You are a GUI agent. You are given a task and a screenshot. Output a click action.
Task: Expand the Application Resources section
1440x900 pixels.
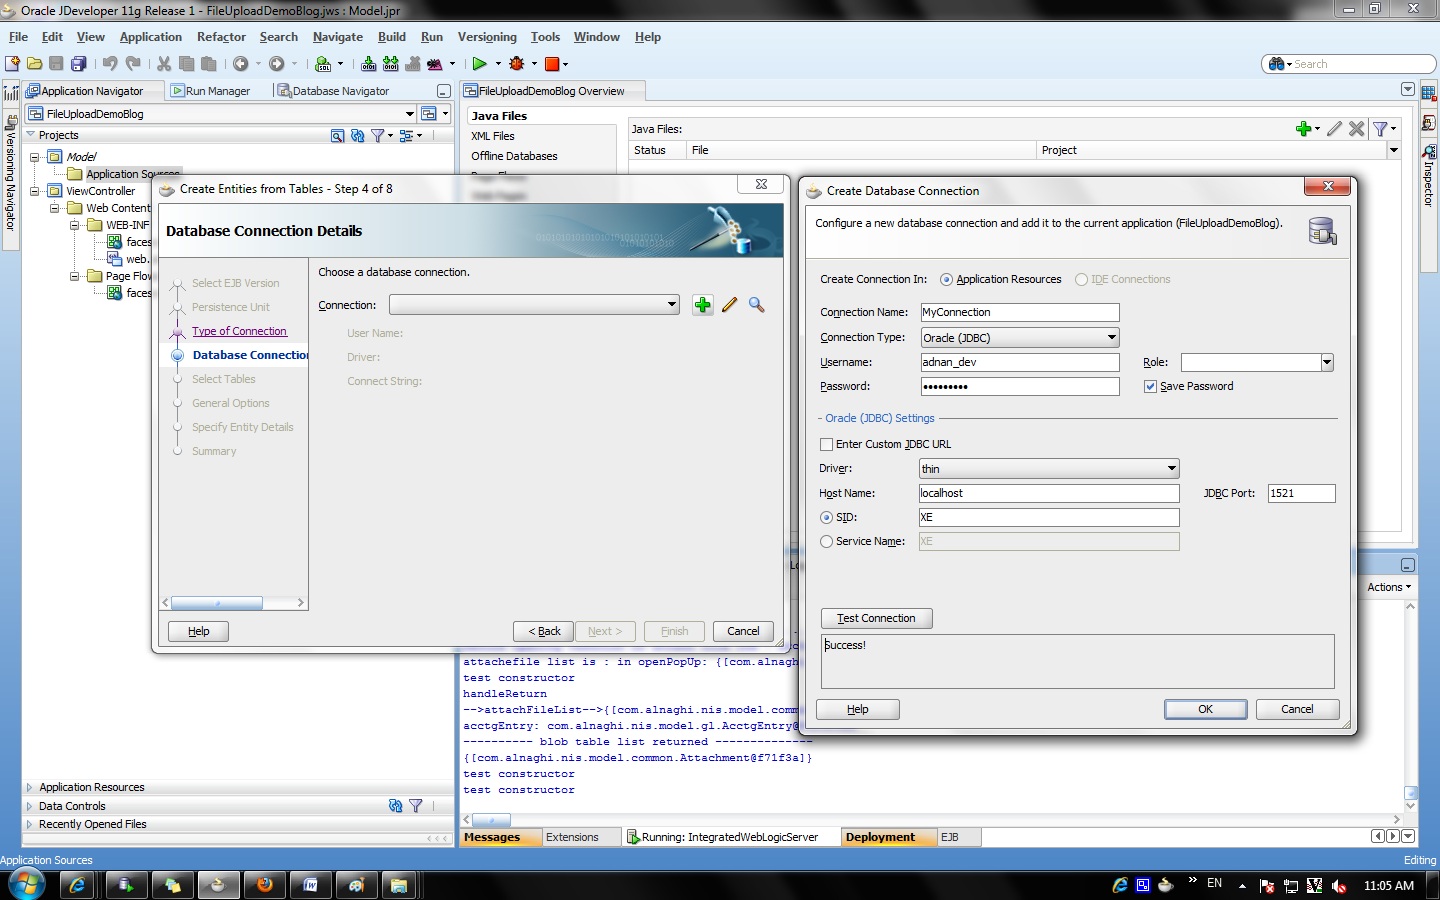pos(30,788)
